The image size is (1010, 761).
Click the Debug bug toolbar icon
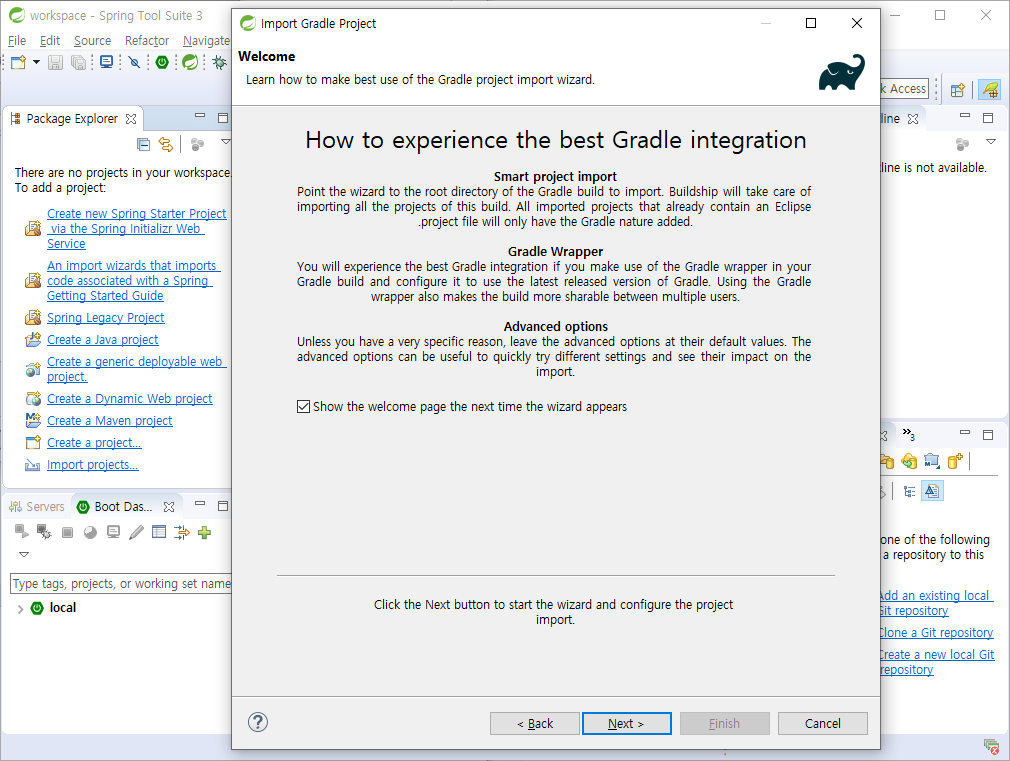220,63
